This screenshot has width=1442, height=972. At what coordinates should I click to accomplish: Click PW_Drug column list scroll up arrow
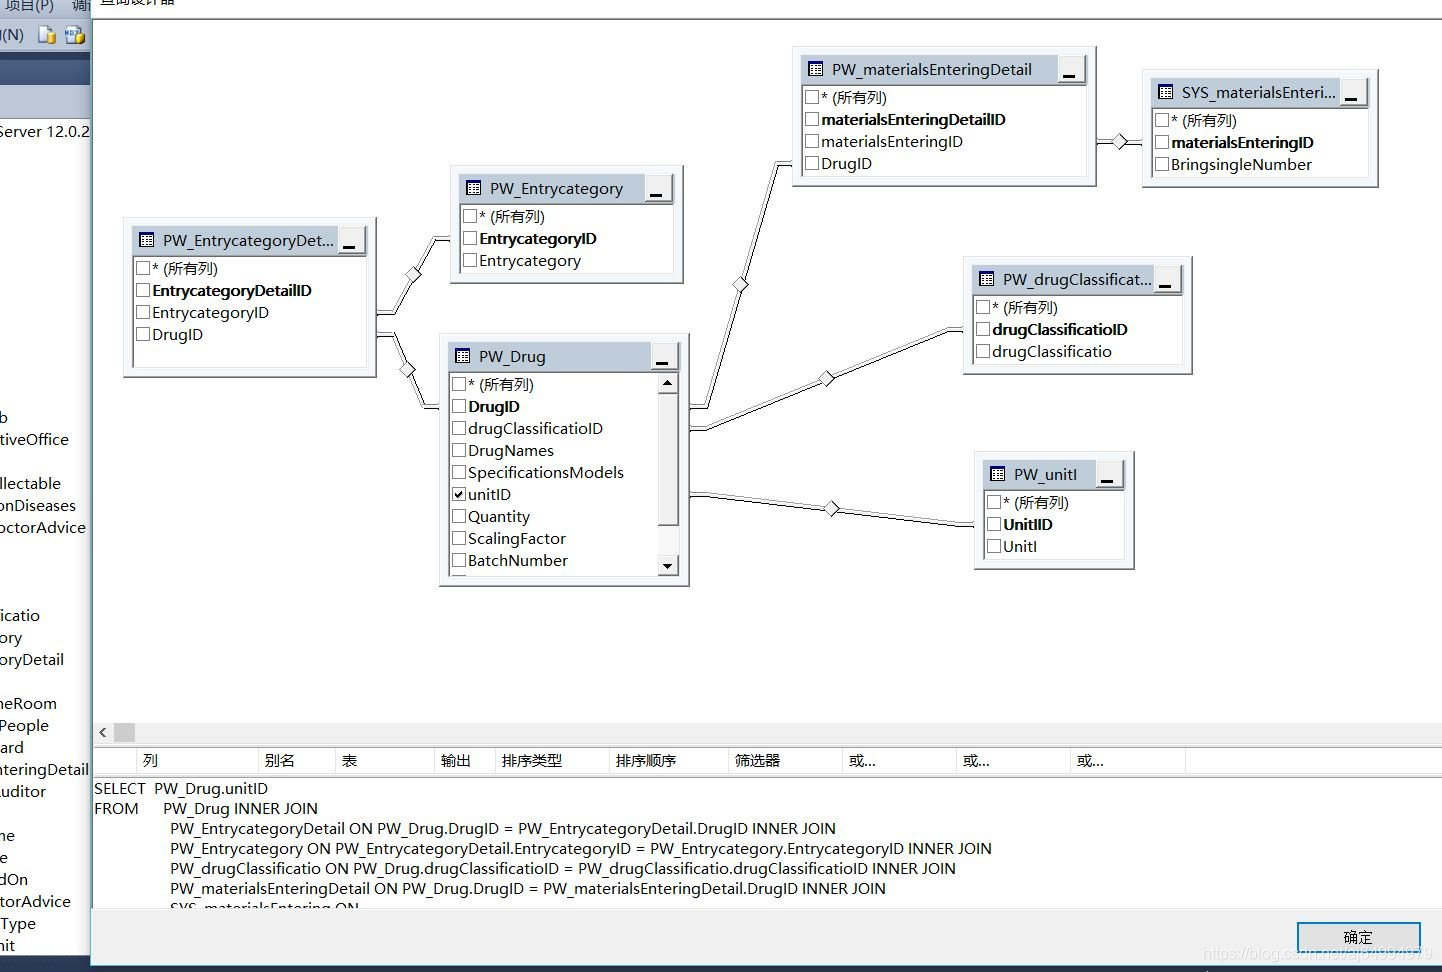click(x=668, y=384)
